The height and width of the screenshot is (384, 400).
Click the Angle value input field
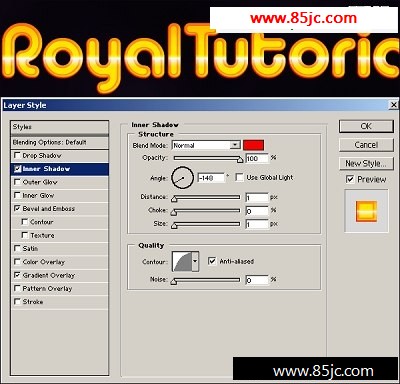(x=211, y=178)
